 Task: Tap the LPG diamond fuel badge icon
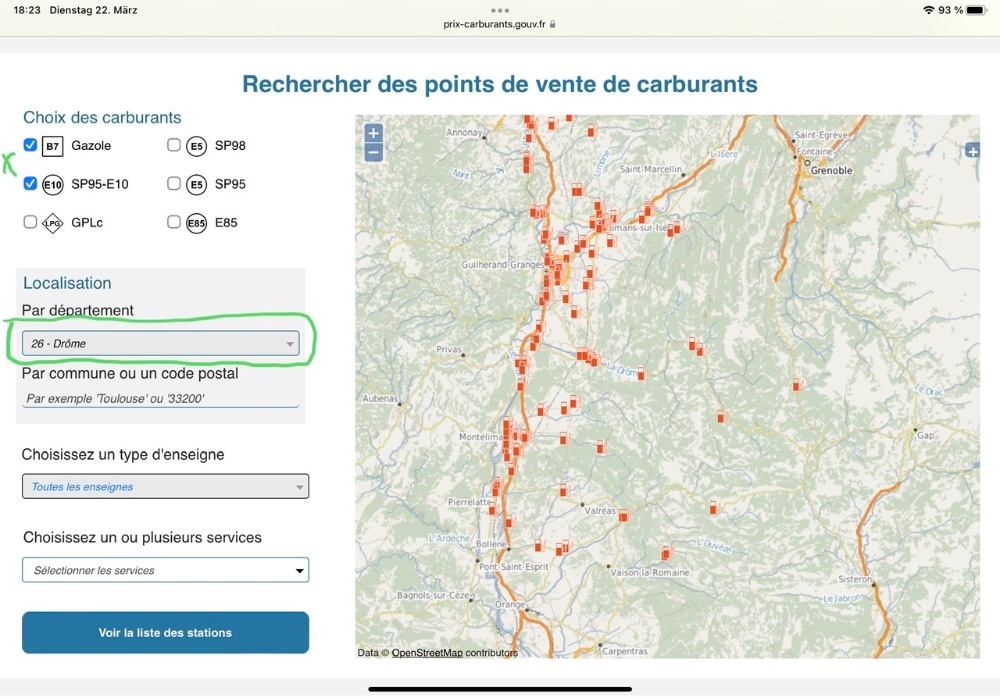52,223
